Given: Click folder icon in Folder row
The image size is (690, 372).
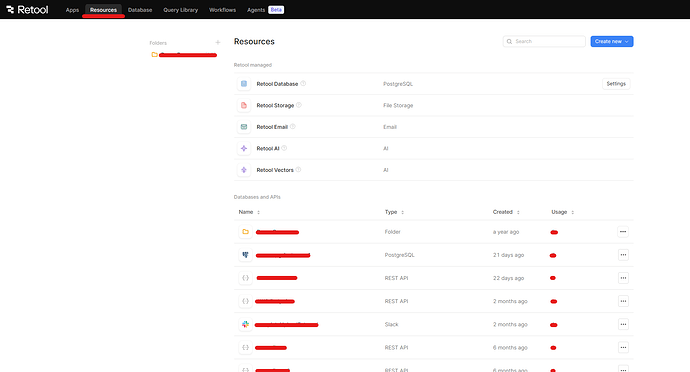Looking at the screenshot, I should click(246, 232).
